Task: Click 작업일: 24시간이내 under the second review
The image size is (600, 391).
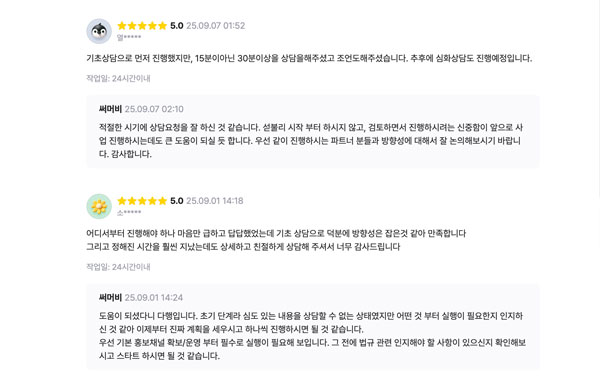Action: point(118,267)
